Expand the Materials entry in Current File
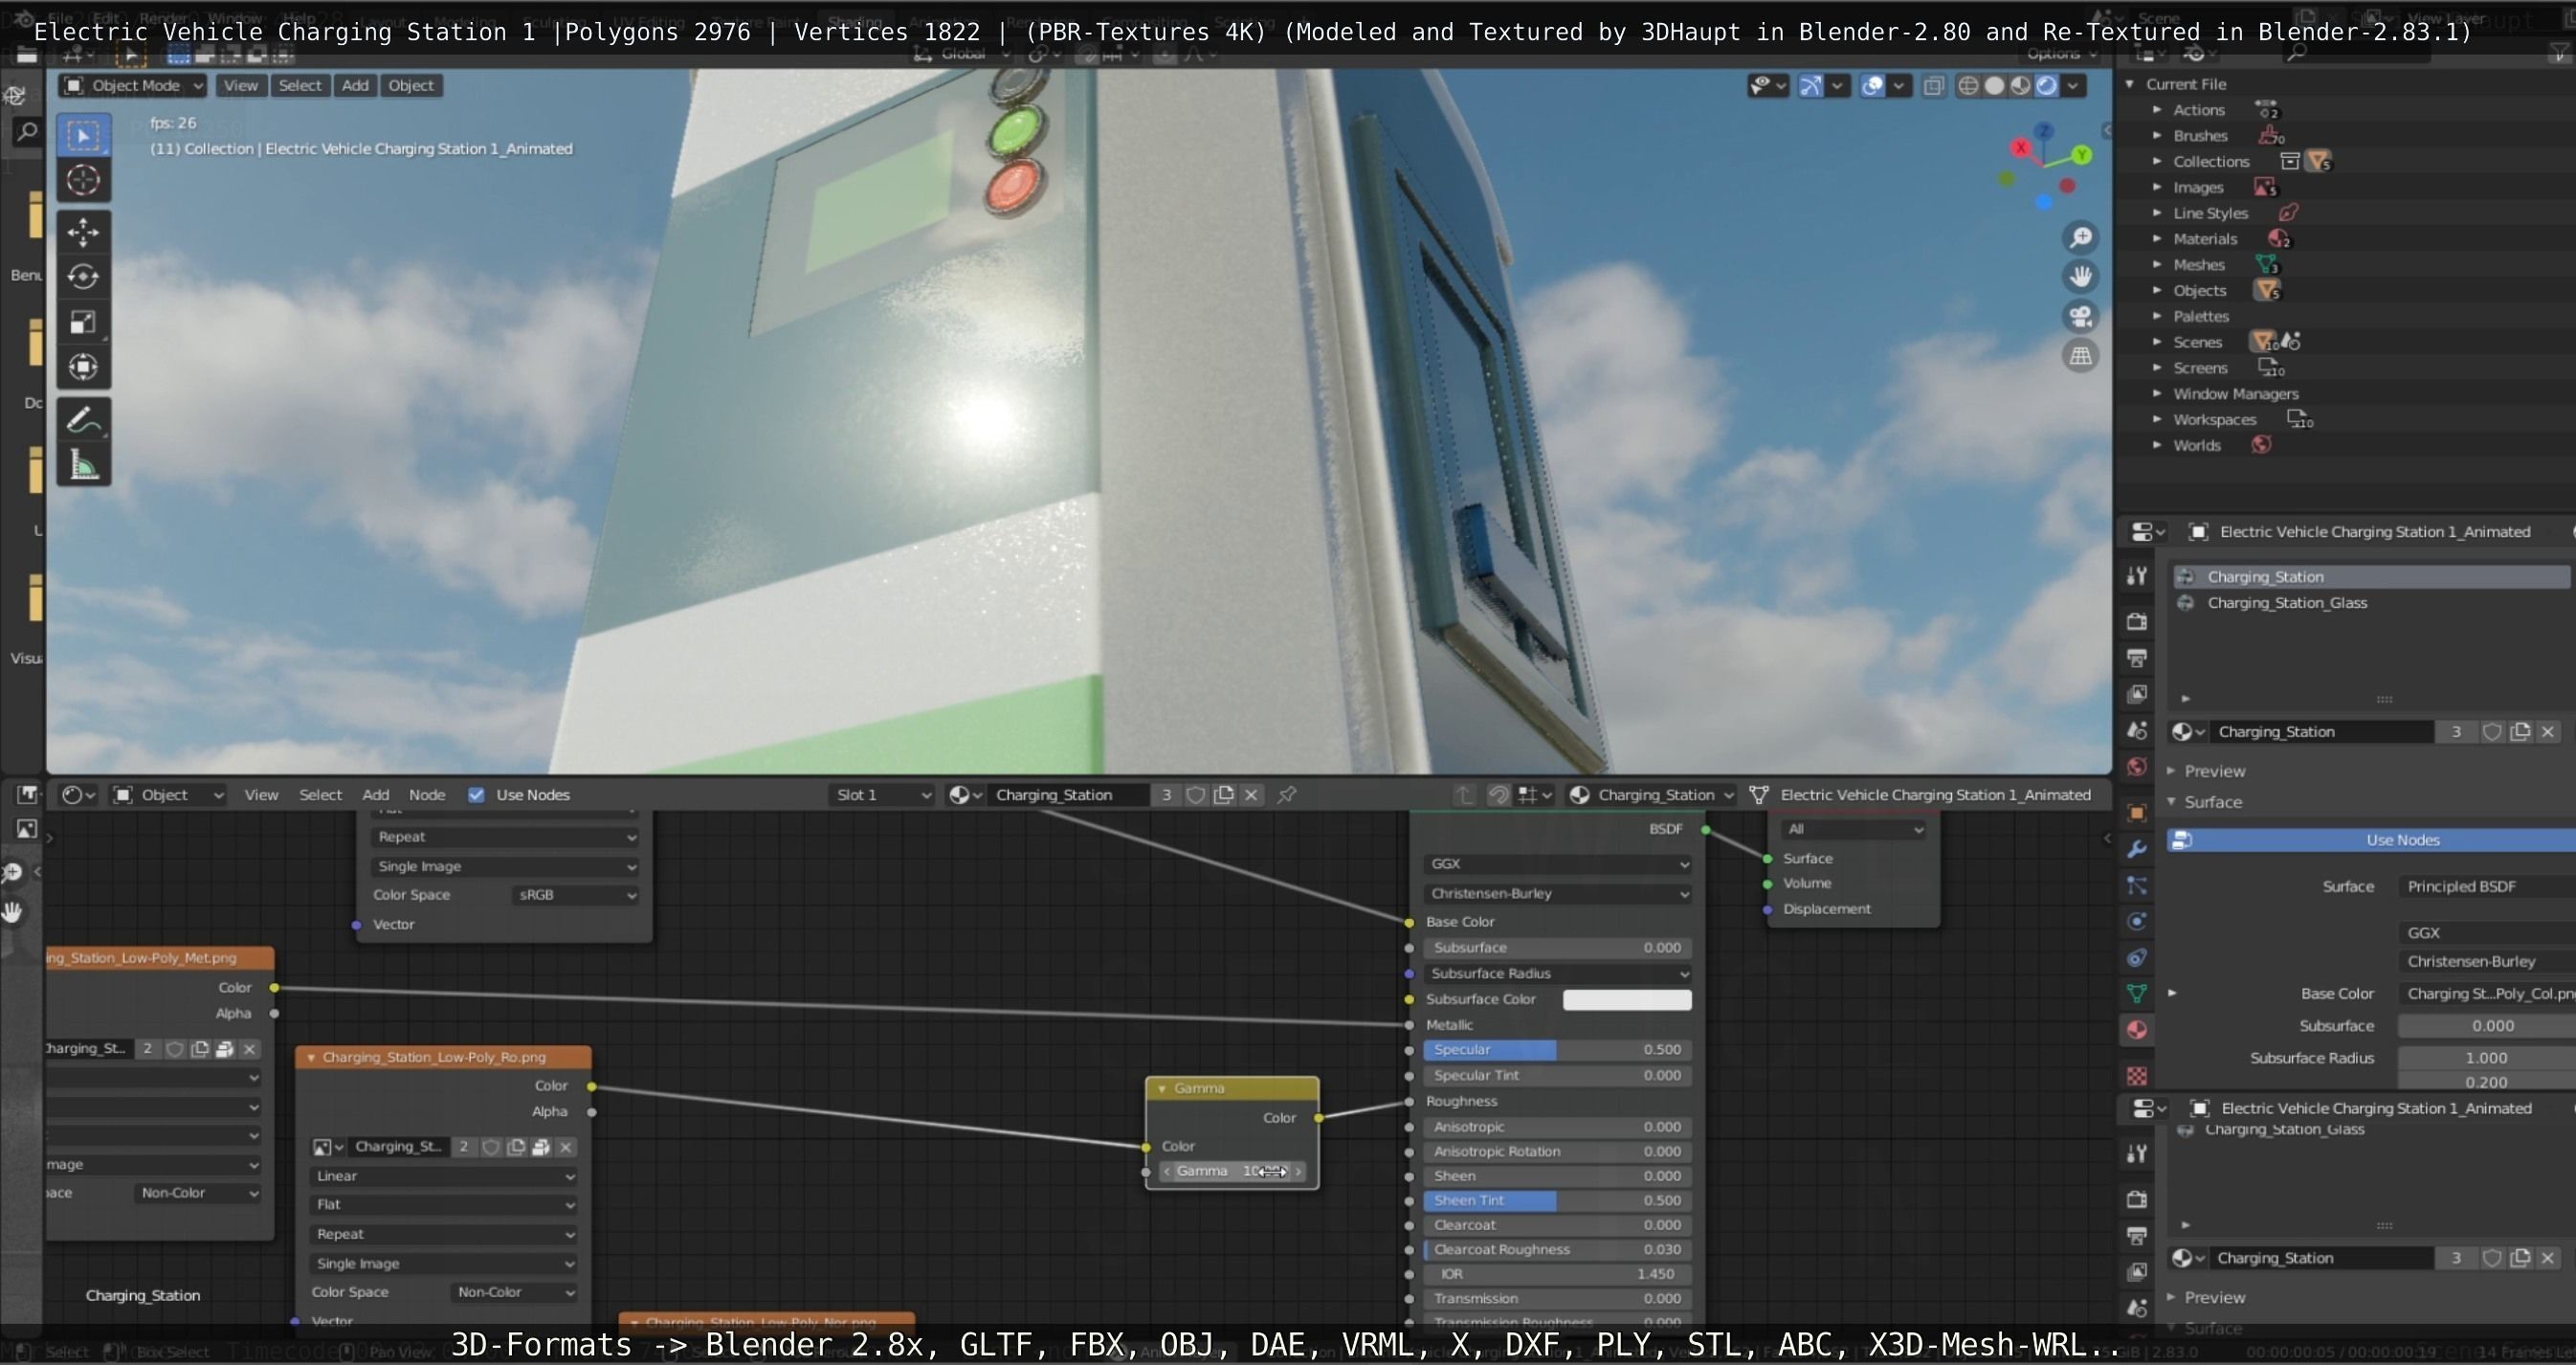This screenshot has height=1365, width=2576. click(2157, 239)
